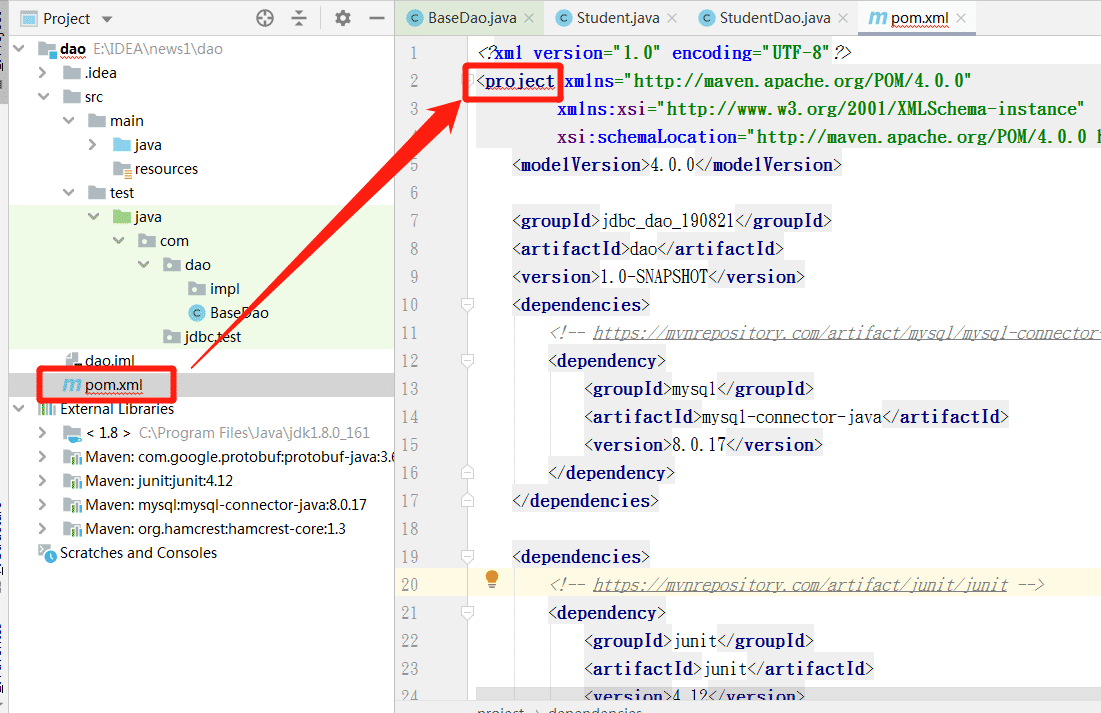This screenshot has height=713, width=1101.
Task: Click the com package icon
Action: 147,241
